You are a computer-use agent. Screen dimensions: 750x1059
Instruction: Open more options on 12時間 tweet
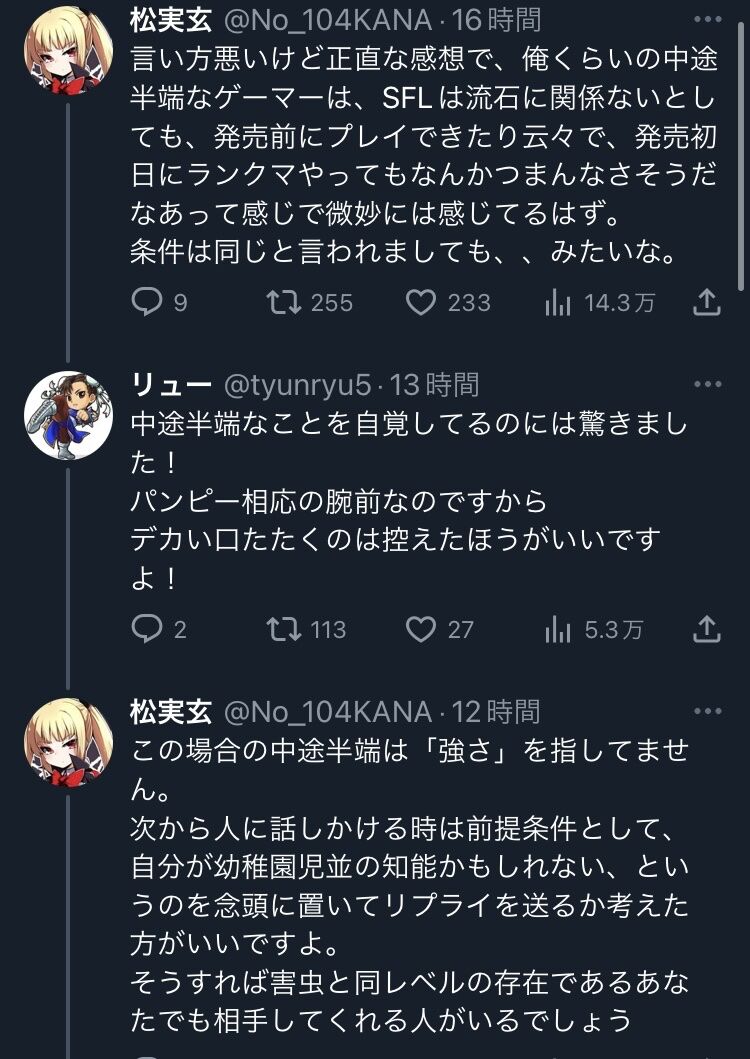[707, 711]
